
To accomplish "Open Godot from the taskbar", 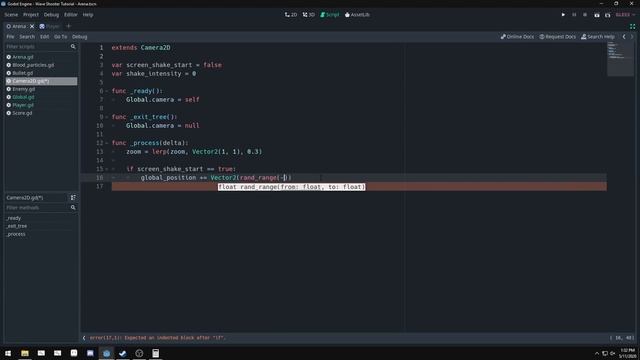I will click(107, 353).
